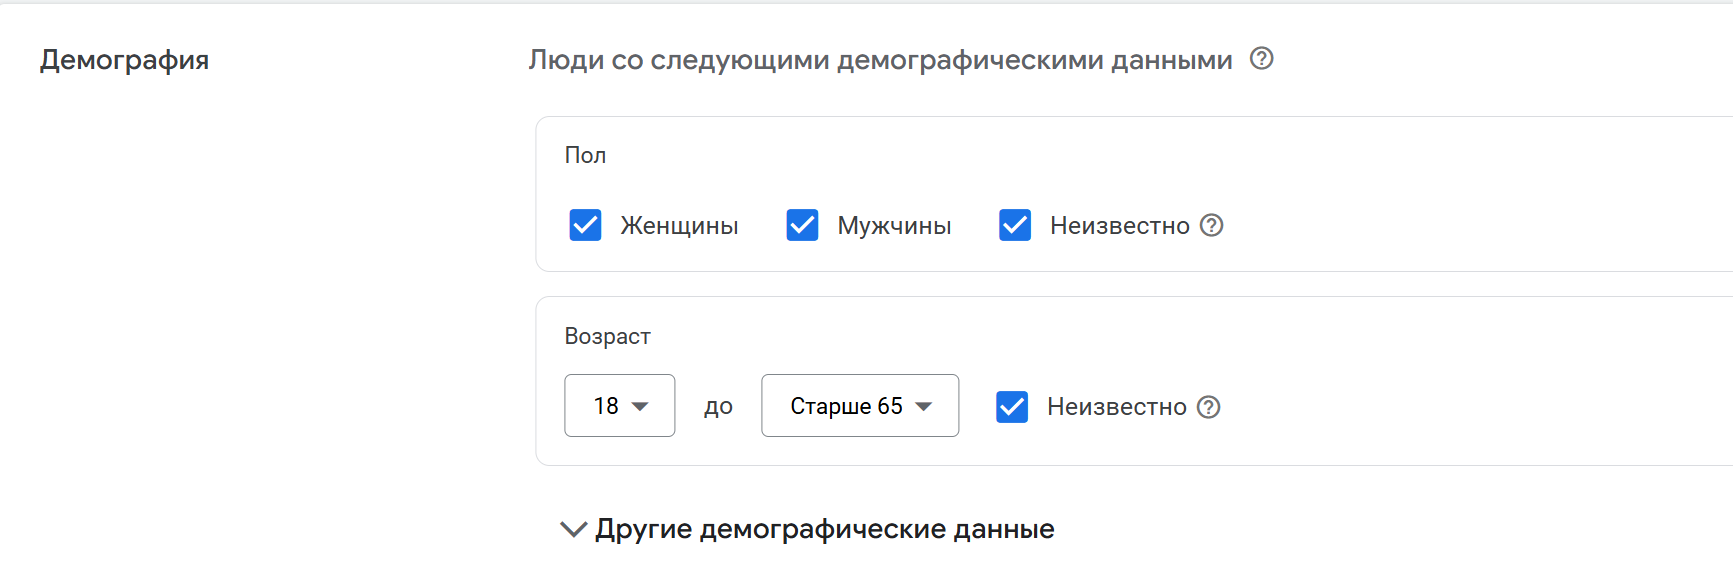Click the до text between age dropdowns
The image size is (1733, 570).
coord(718,407)
